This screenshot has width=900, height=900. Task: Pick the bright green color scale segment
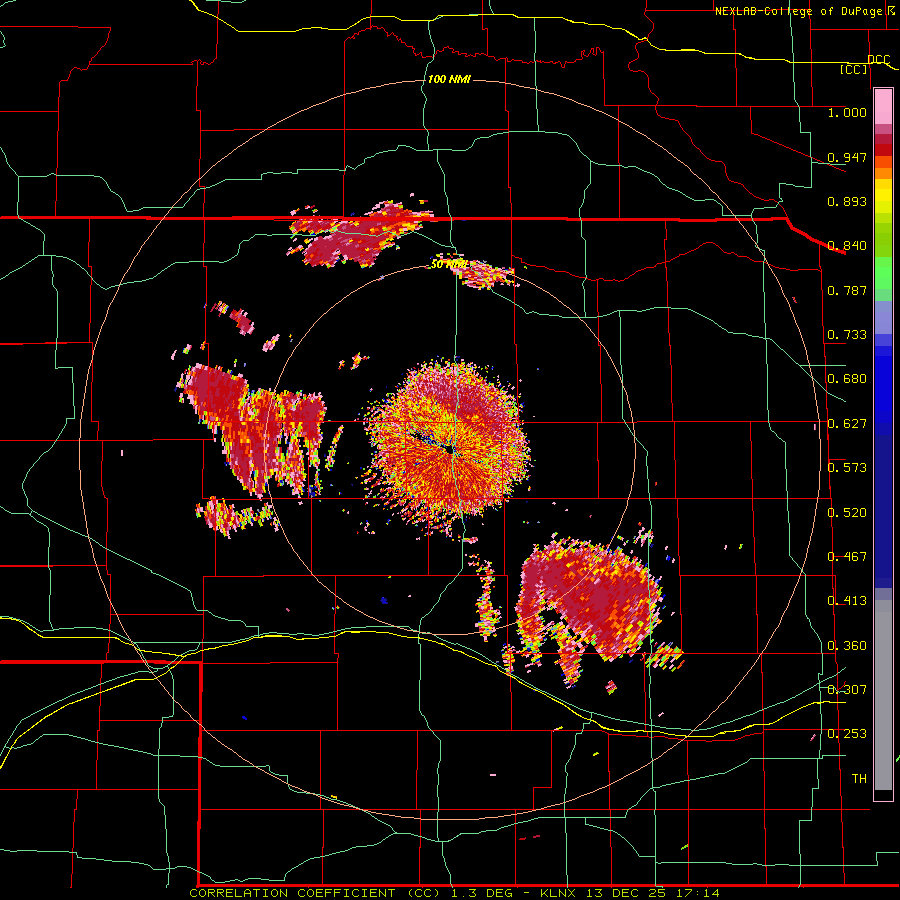883,273
